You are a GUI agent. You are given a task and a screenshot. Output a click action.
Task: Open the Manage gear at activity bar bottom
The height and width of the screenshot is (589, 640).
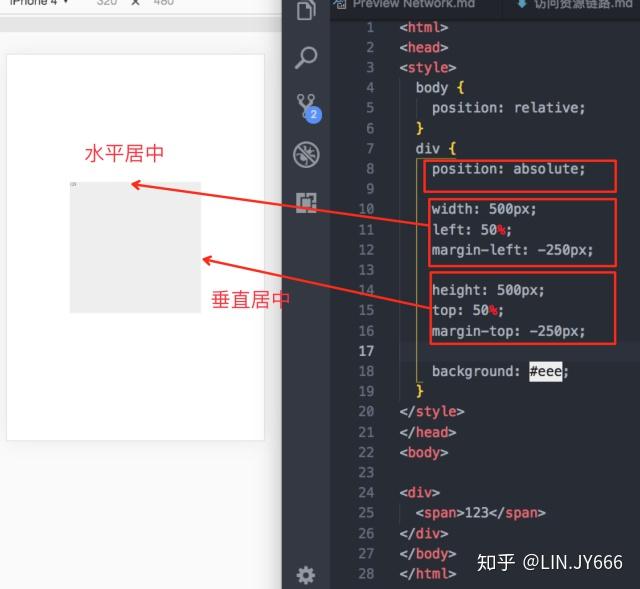pyautogui.click(x=306, y=575)
